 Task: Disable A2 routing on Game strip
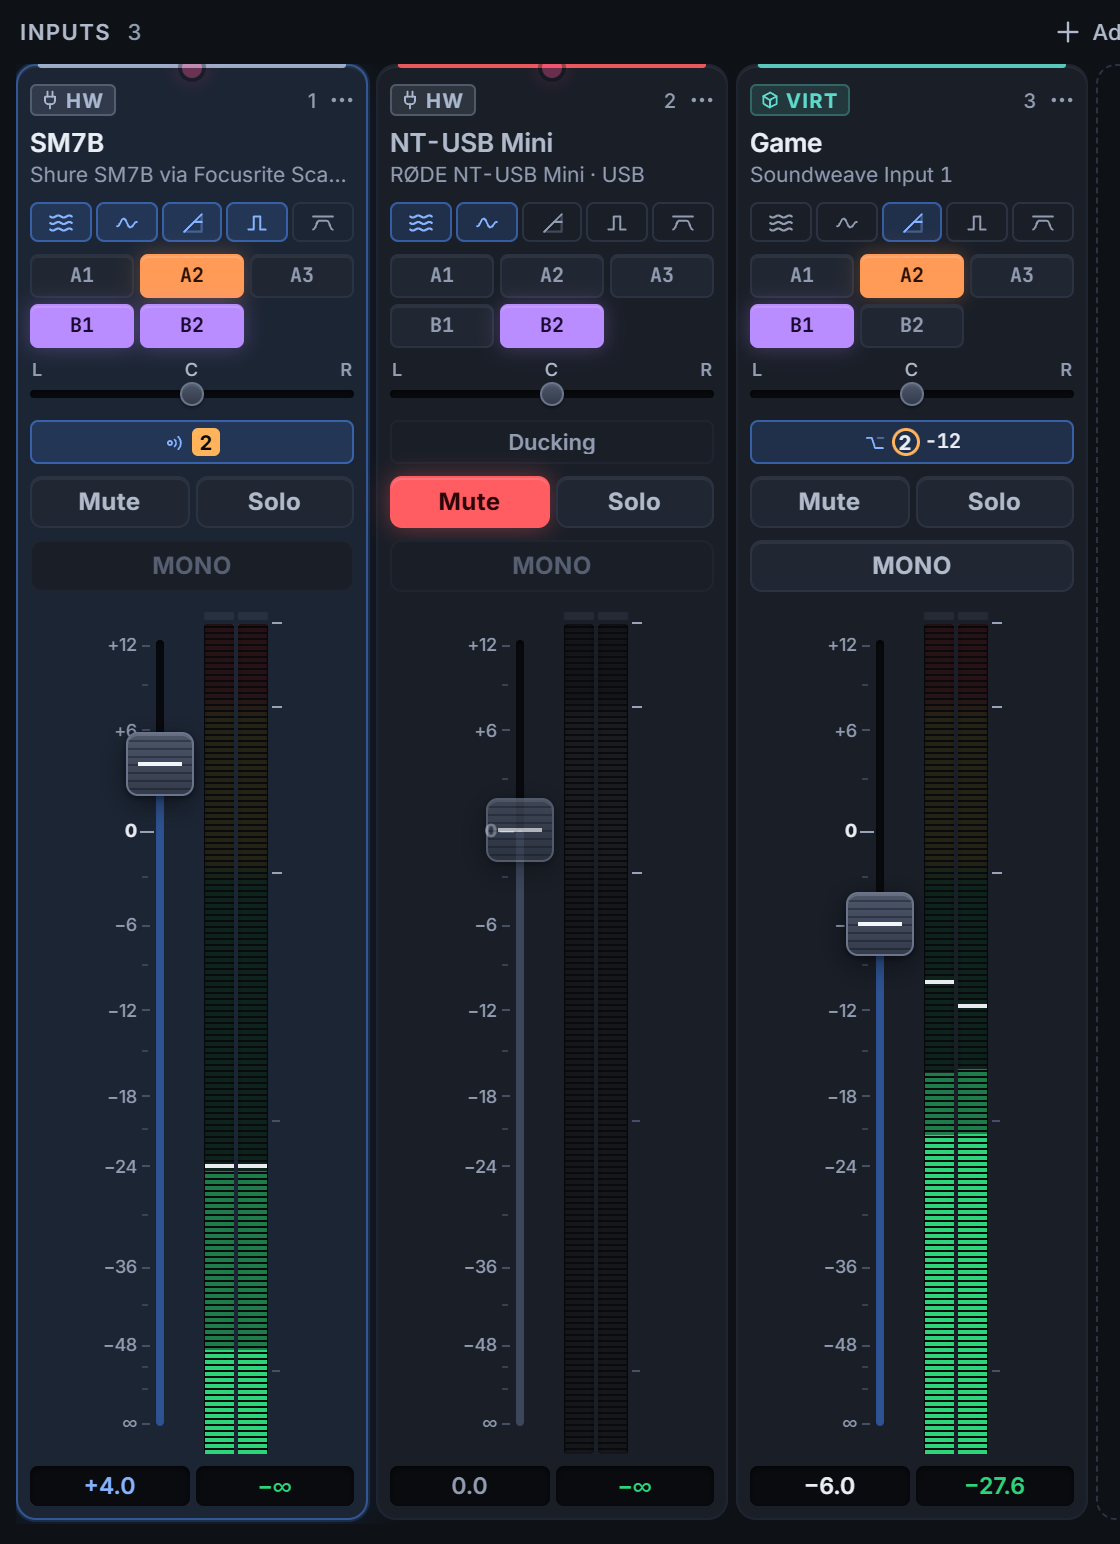pos(912,276)
